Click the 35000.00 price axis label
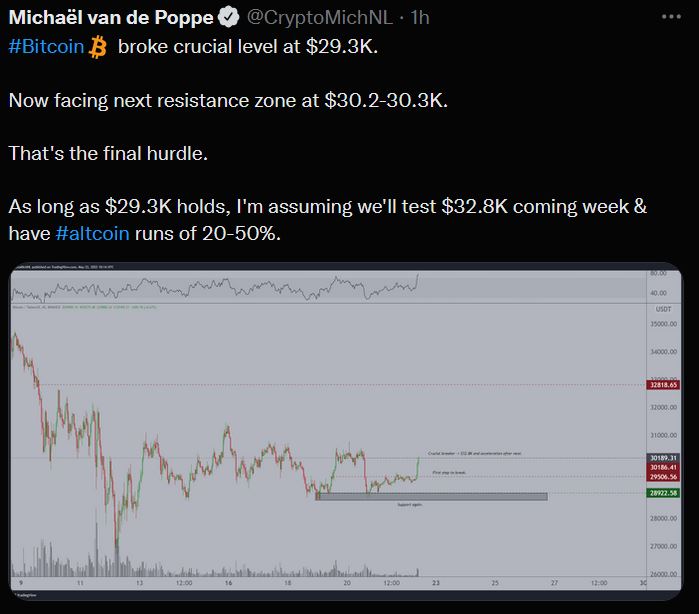The width and height of the screenshot is (699, 614). [x=659, y=324]
